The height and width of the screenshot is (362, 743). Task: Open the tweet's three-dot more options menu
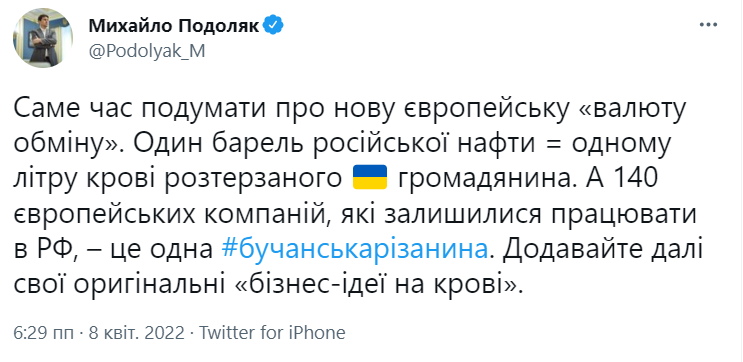(x=708, y=25)
